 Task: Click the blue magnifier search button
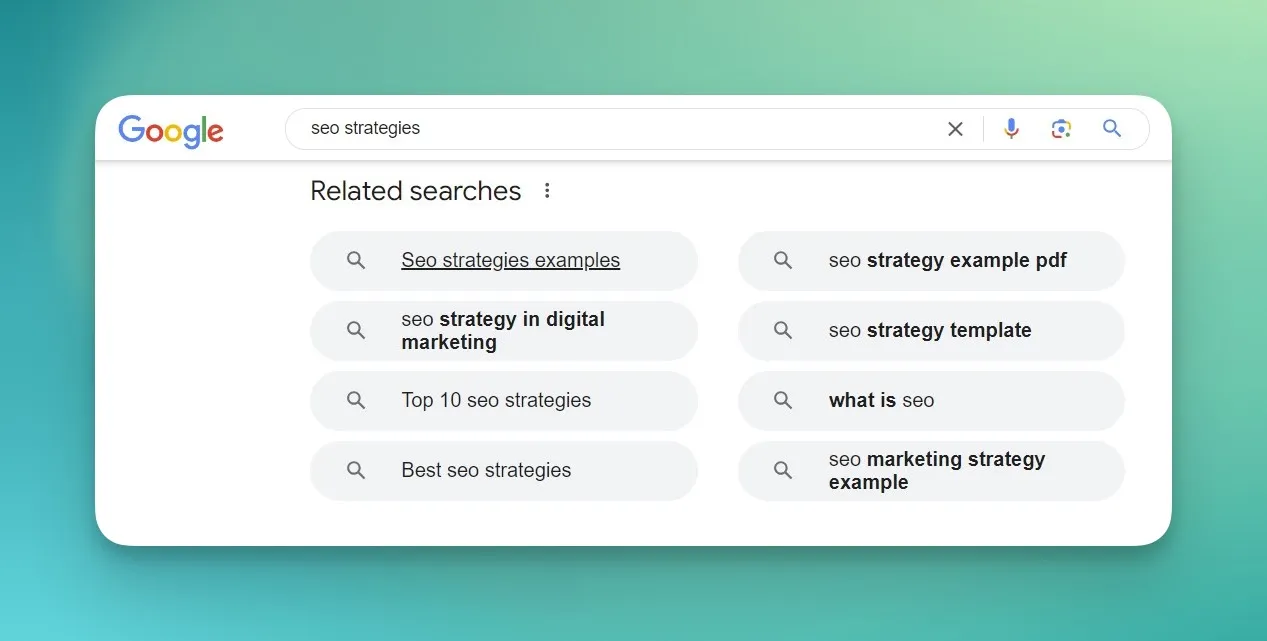click(1112, 128)
